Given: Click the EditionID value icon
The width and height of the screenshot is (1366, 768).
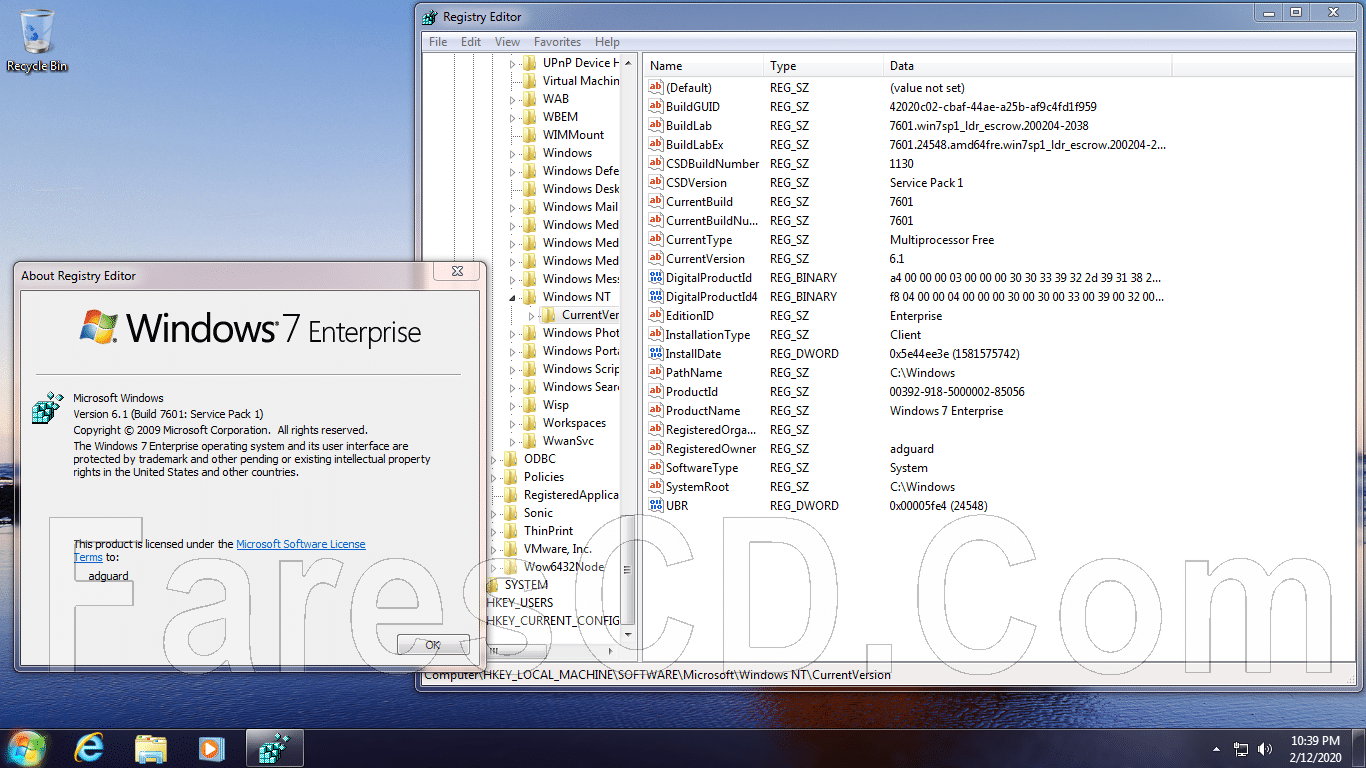Looking at the screenshot, I should (656, 316).
